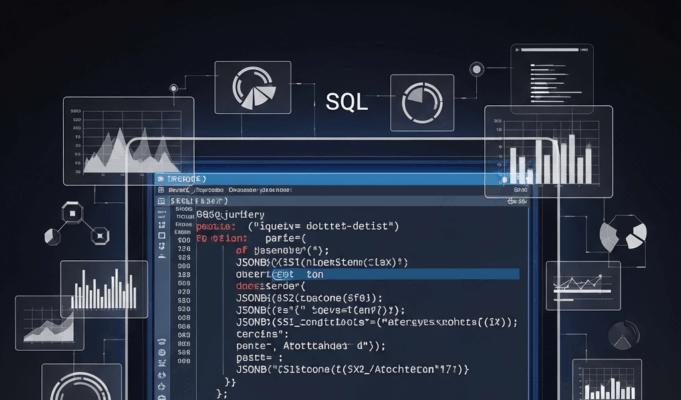Click the four-squares sidebar icon
681x400 pixels.
point(162,225)
